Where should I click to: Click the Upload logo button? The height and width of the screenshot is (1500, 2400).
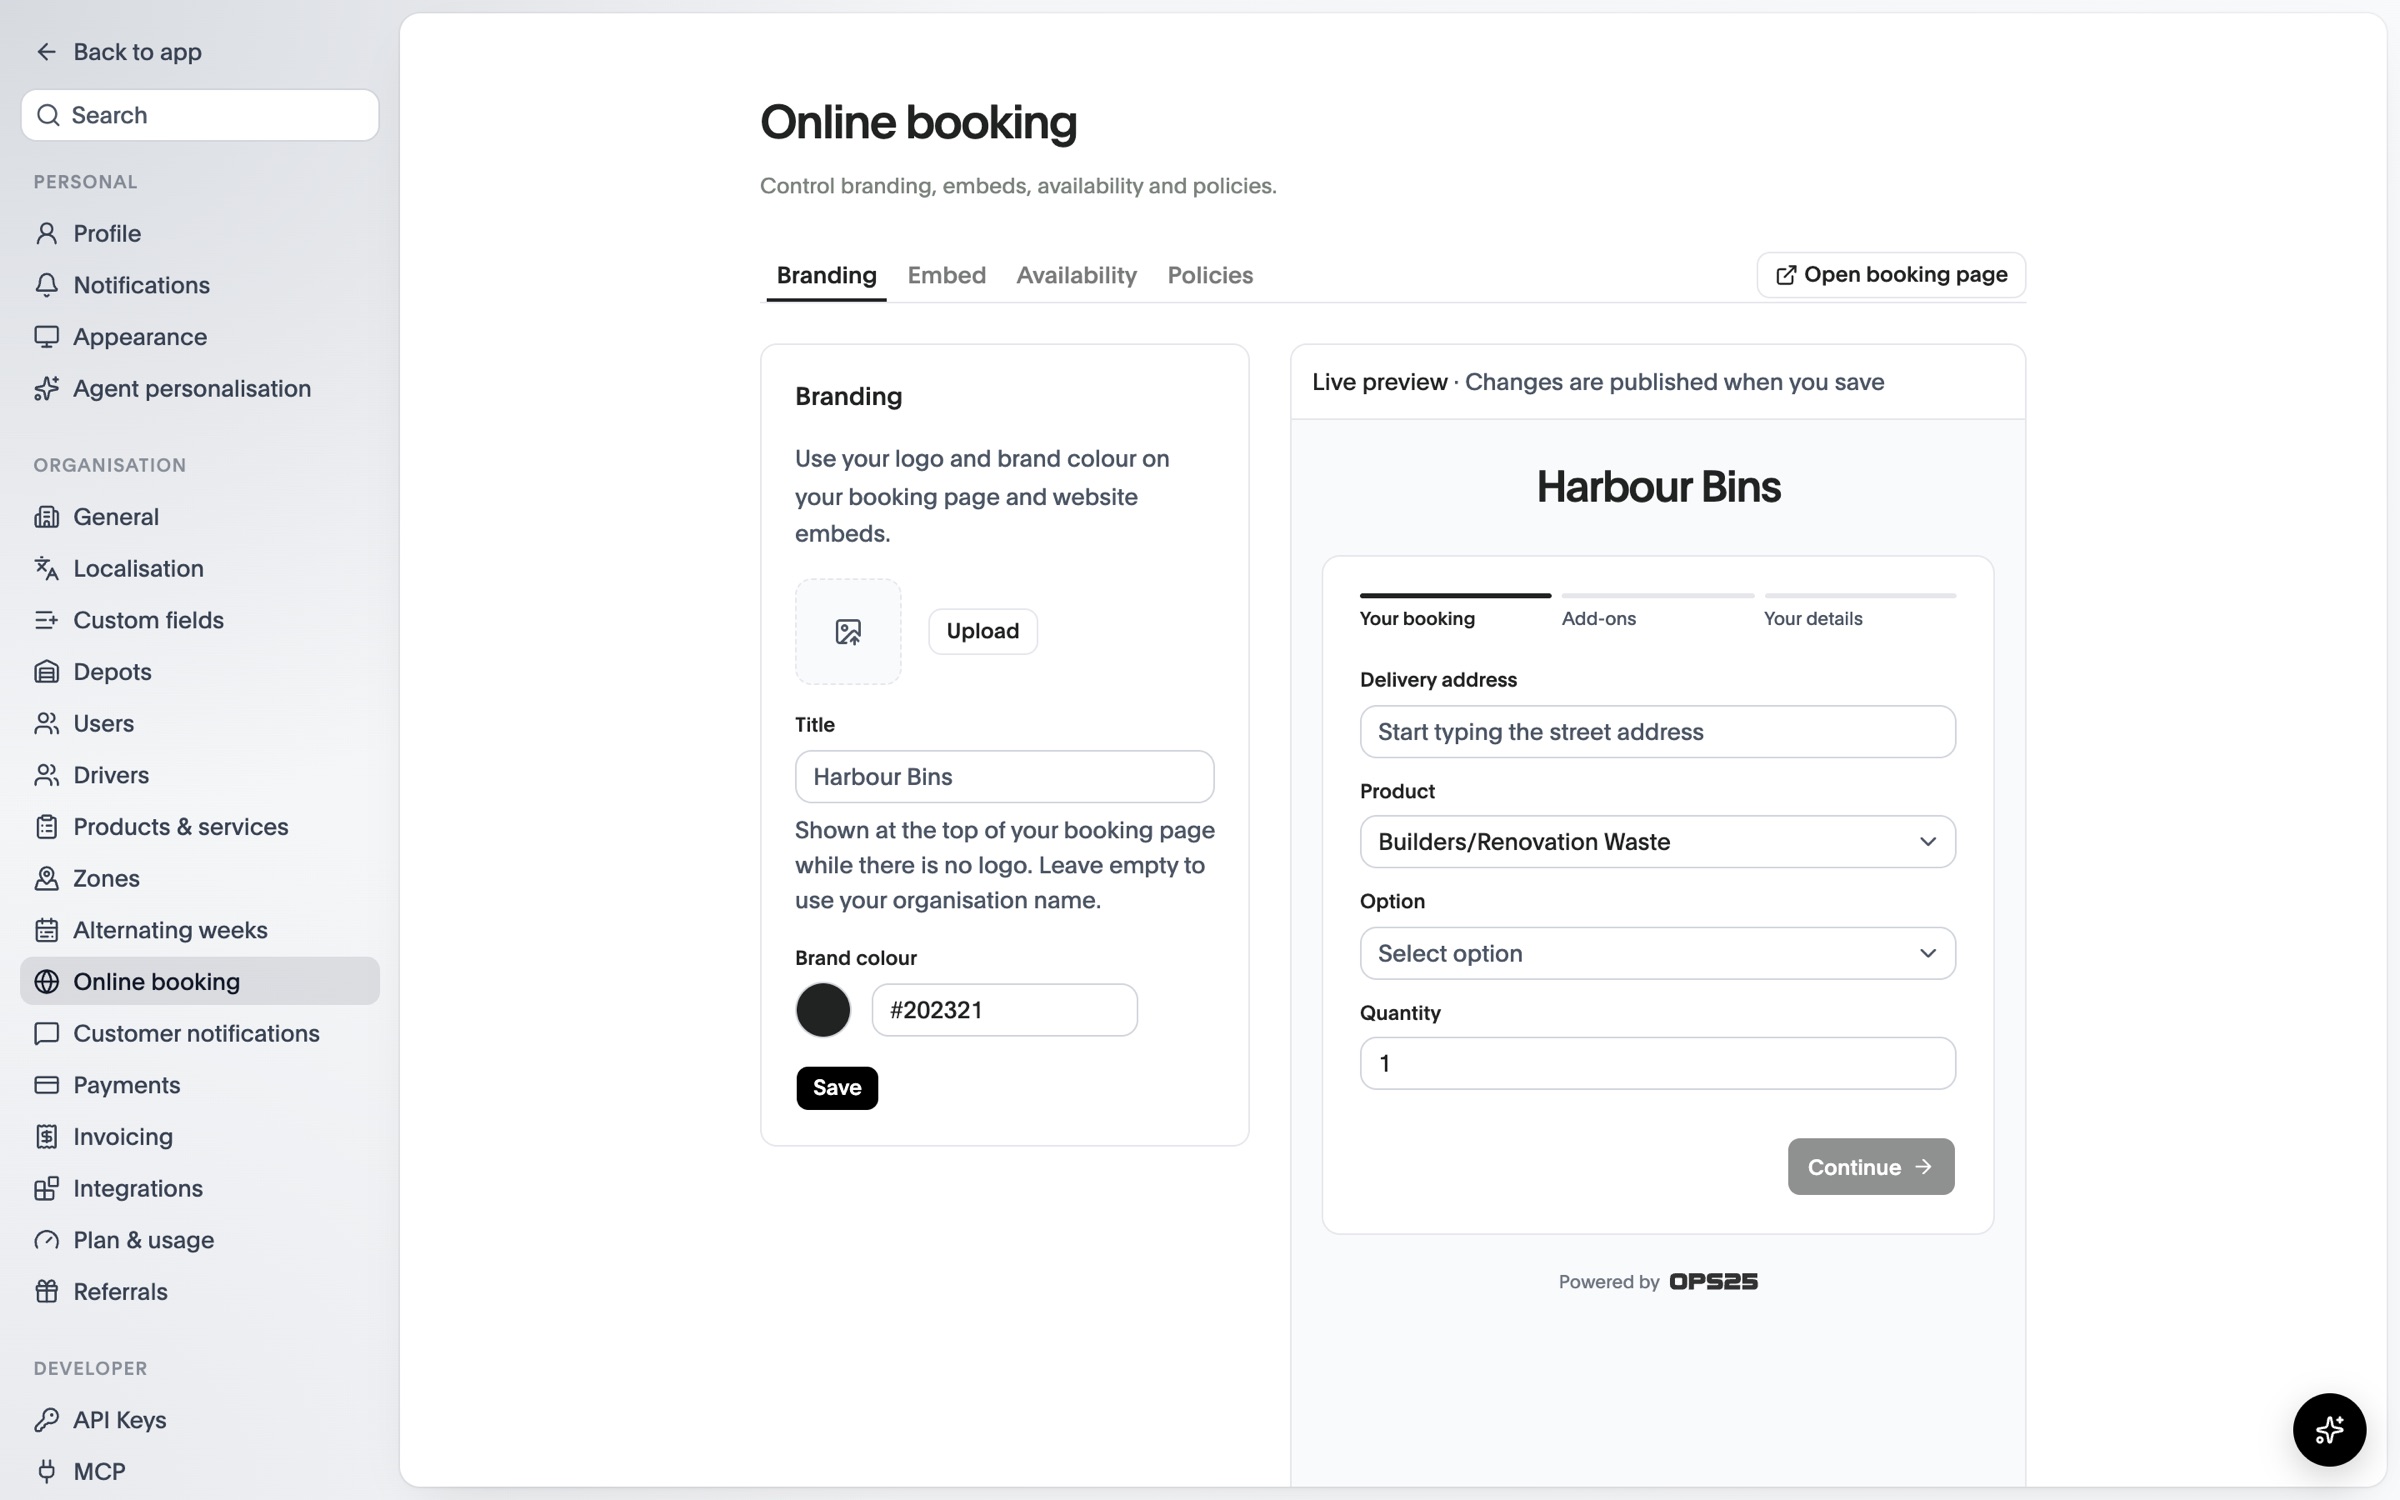click(982, 631)
